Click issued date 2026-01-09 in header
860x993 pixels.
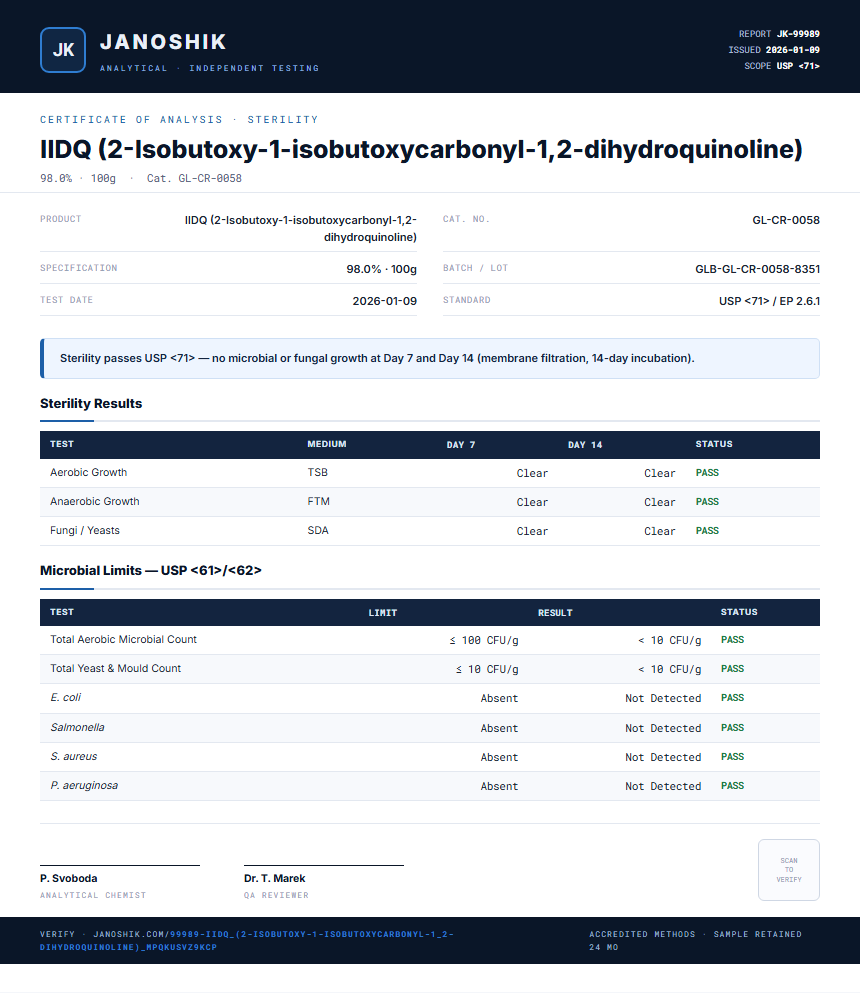click(x=792, y=50)
